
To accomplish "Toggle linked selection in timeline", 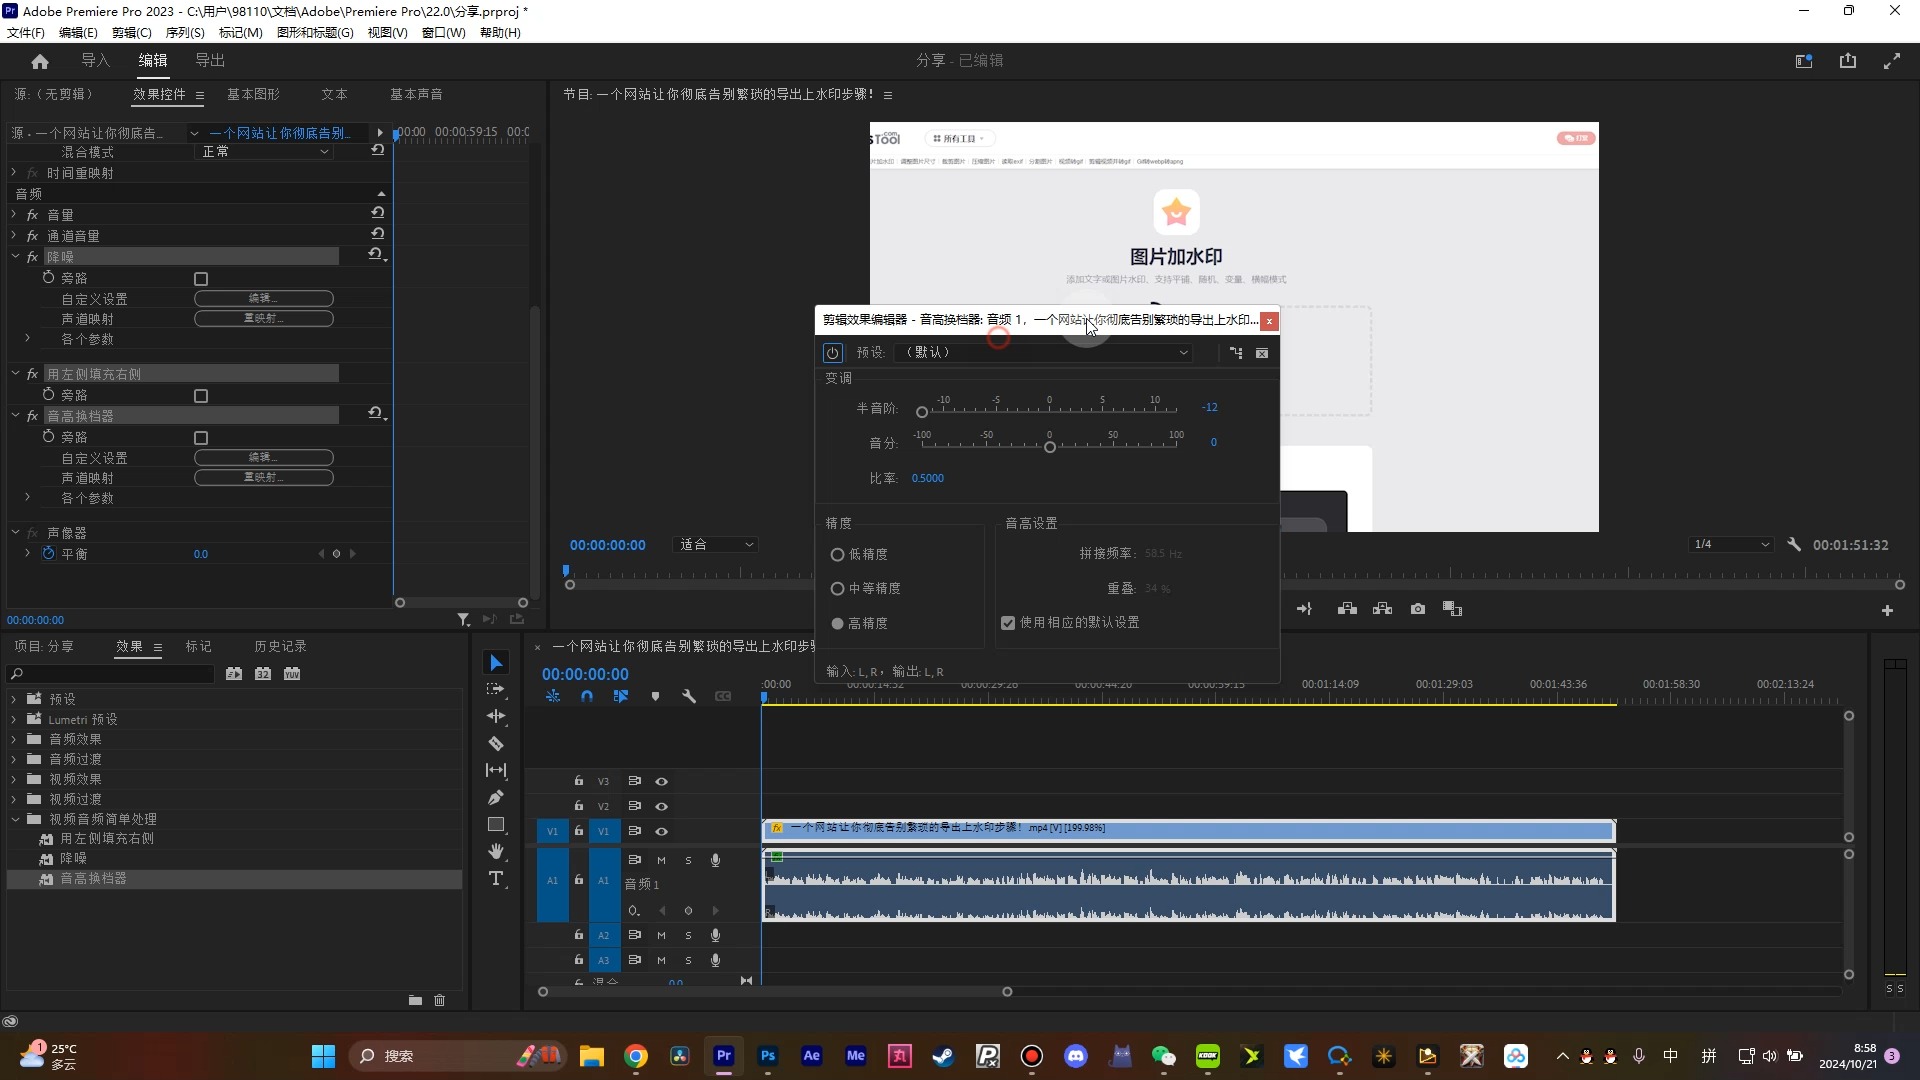I will click(x=621, y=696).
